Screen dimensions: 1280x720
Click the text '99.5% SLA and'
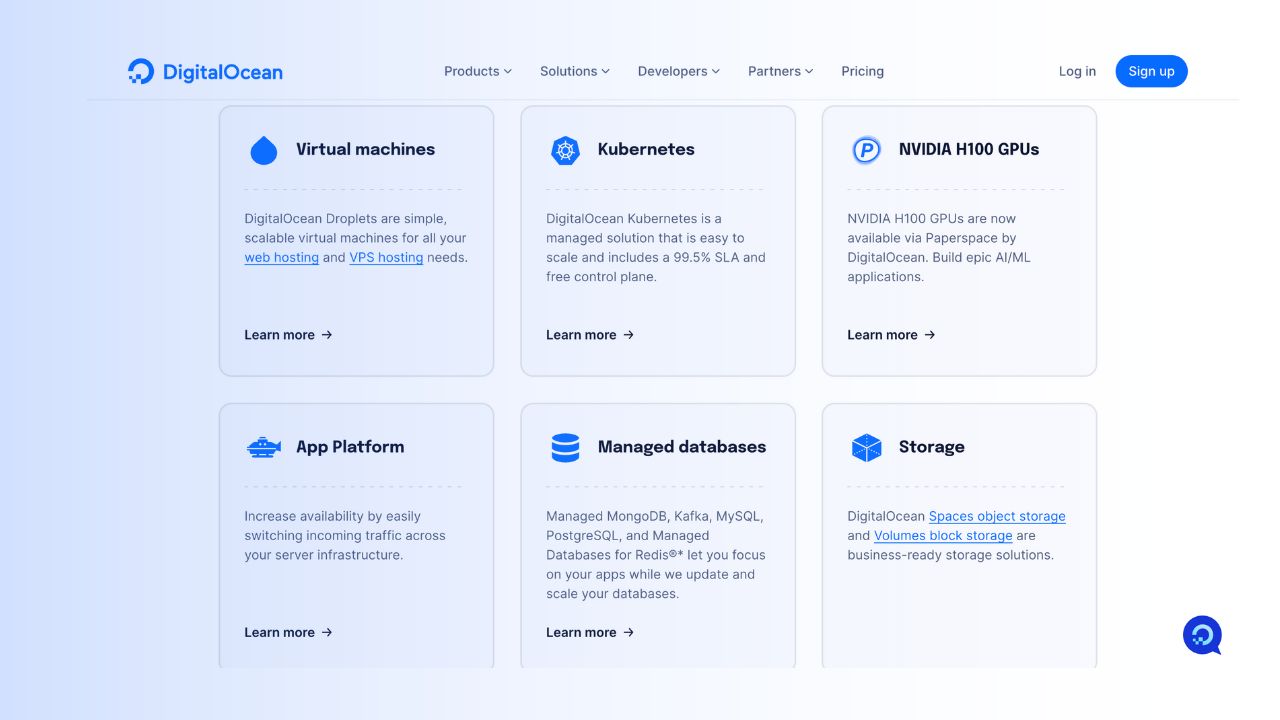719,257
